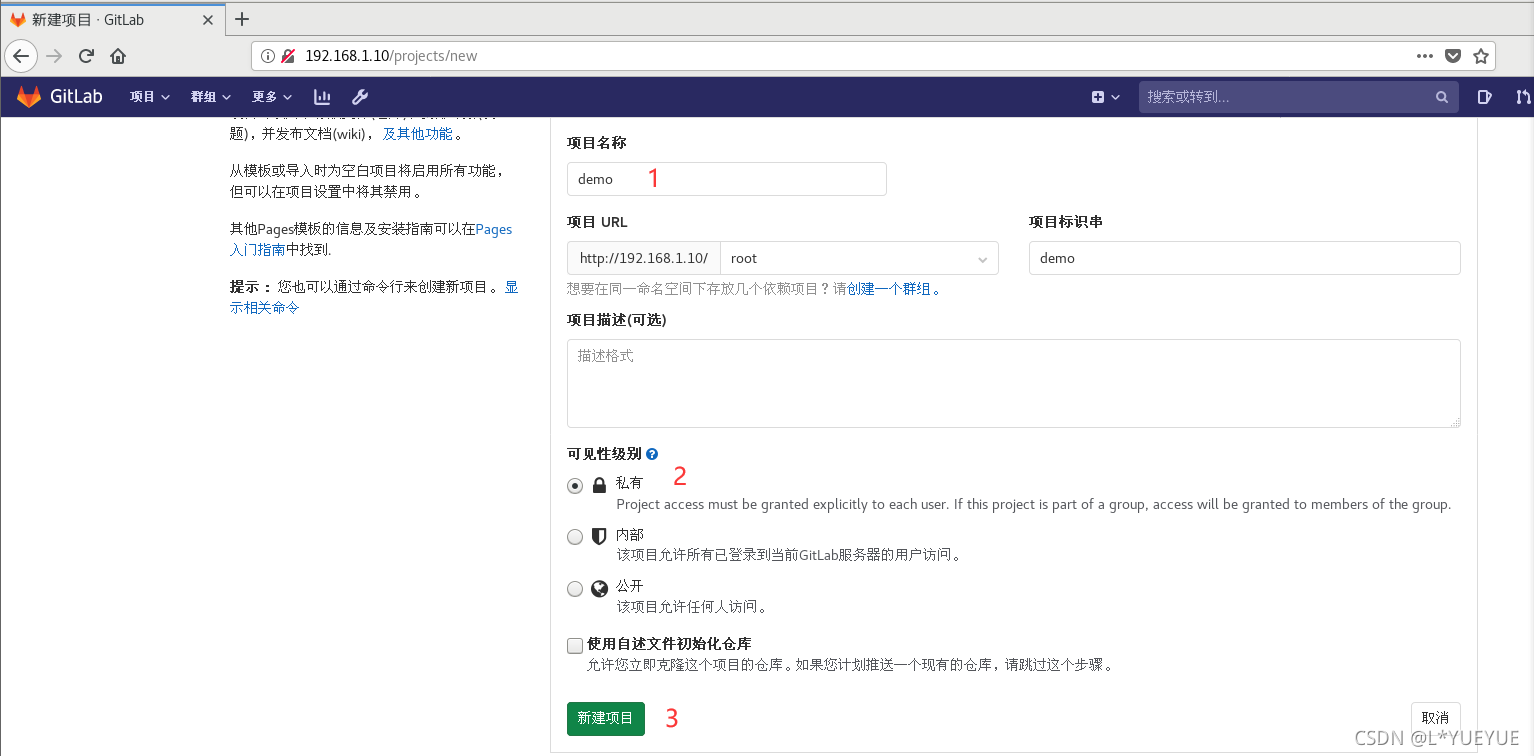Screen dimensions: 1534x756
Task: Open the issues icon in navbar
Action: click(x=1484, y=97)
